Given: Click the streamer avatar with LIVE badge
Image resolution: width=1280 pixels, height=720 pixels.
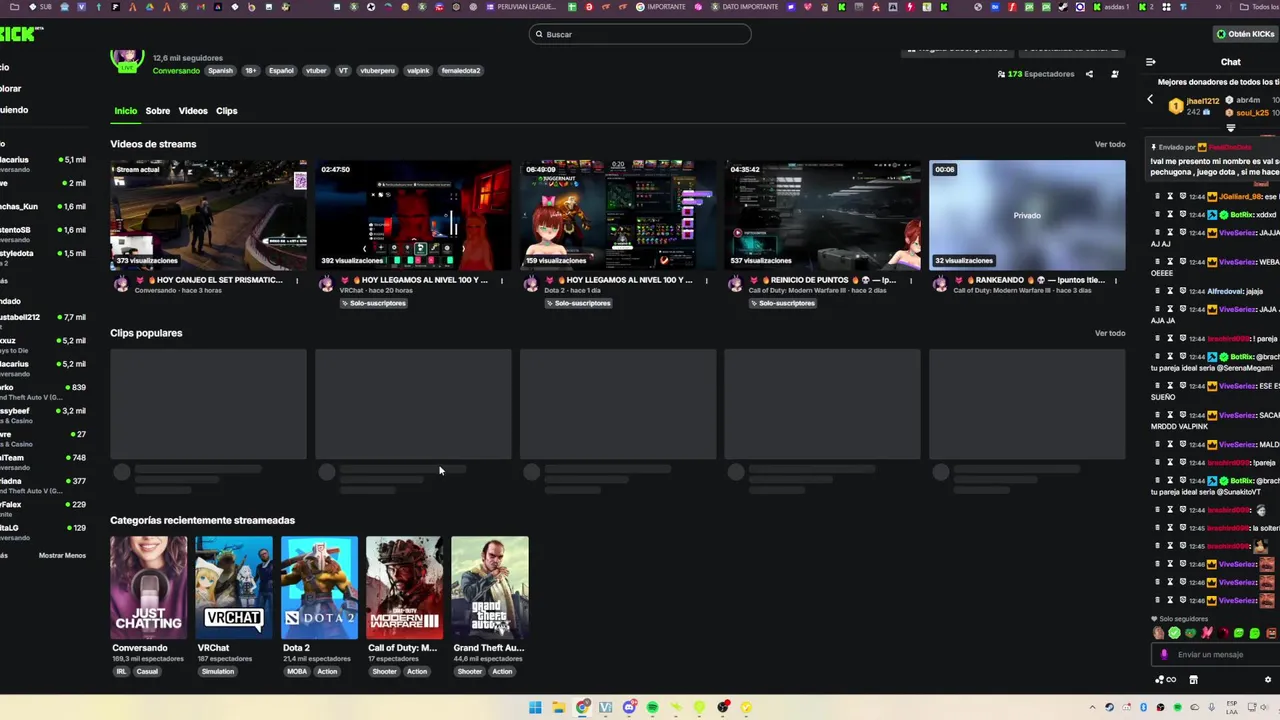Looking at the screenshot, I should [x=127, y=61].
